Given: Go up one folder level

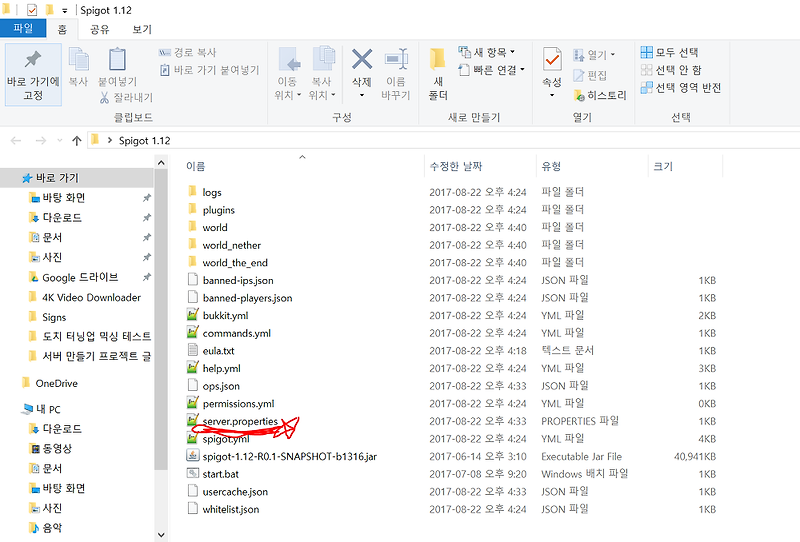Looking at the screenshot, I should coord(77,140).
